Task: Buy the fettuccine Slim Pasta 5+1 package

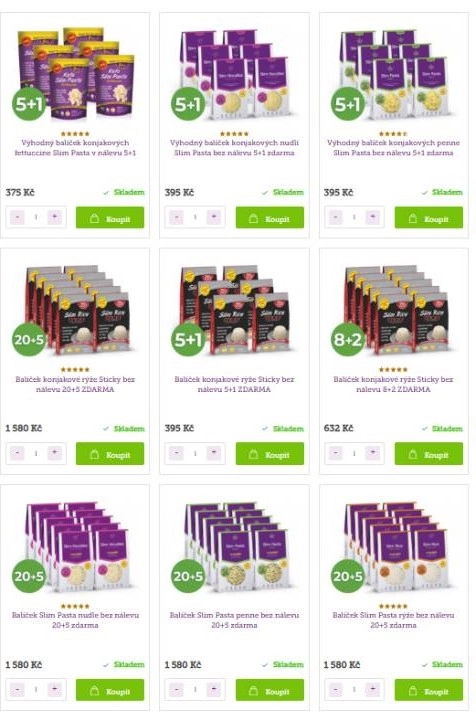Action: [x=110, y=218]
